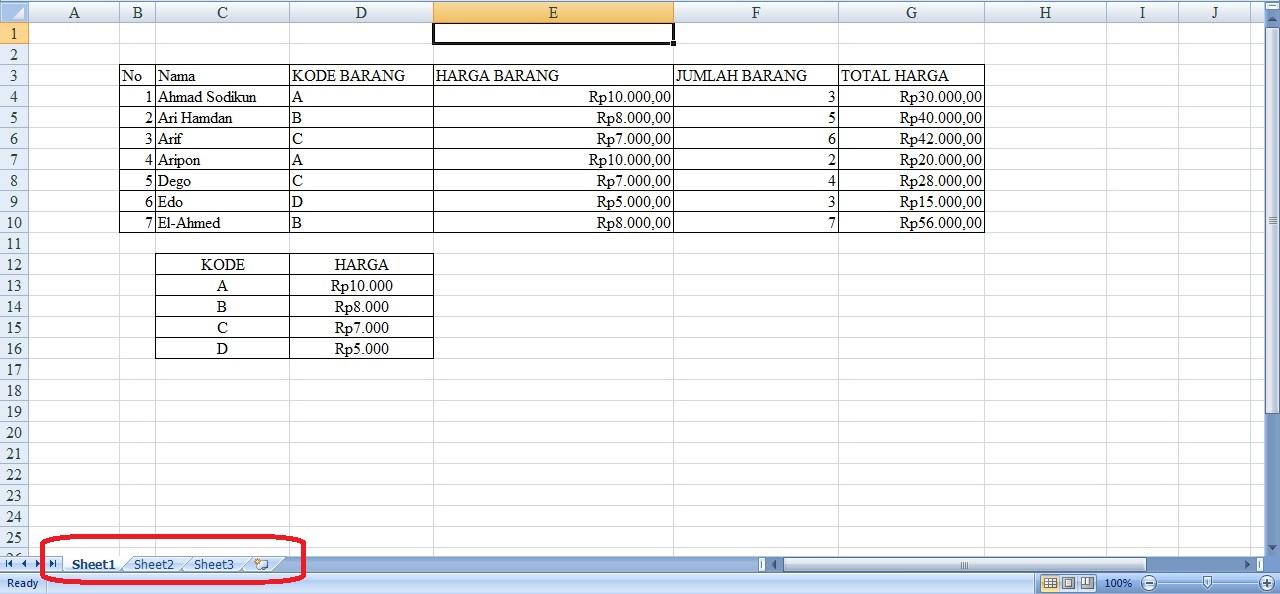Screen dimensions: 1280x594
Task: Insert a new worksheet using the tab icon
Action: [x=262, y=564]
